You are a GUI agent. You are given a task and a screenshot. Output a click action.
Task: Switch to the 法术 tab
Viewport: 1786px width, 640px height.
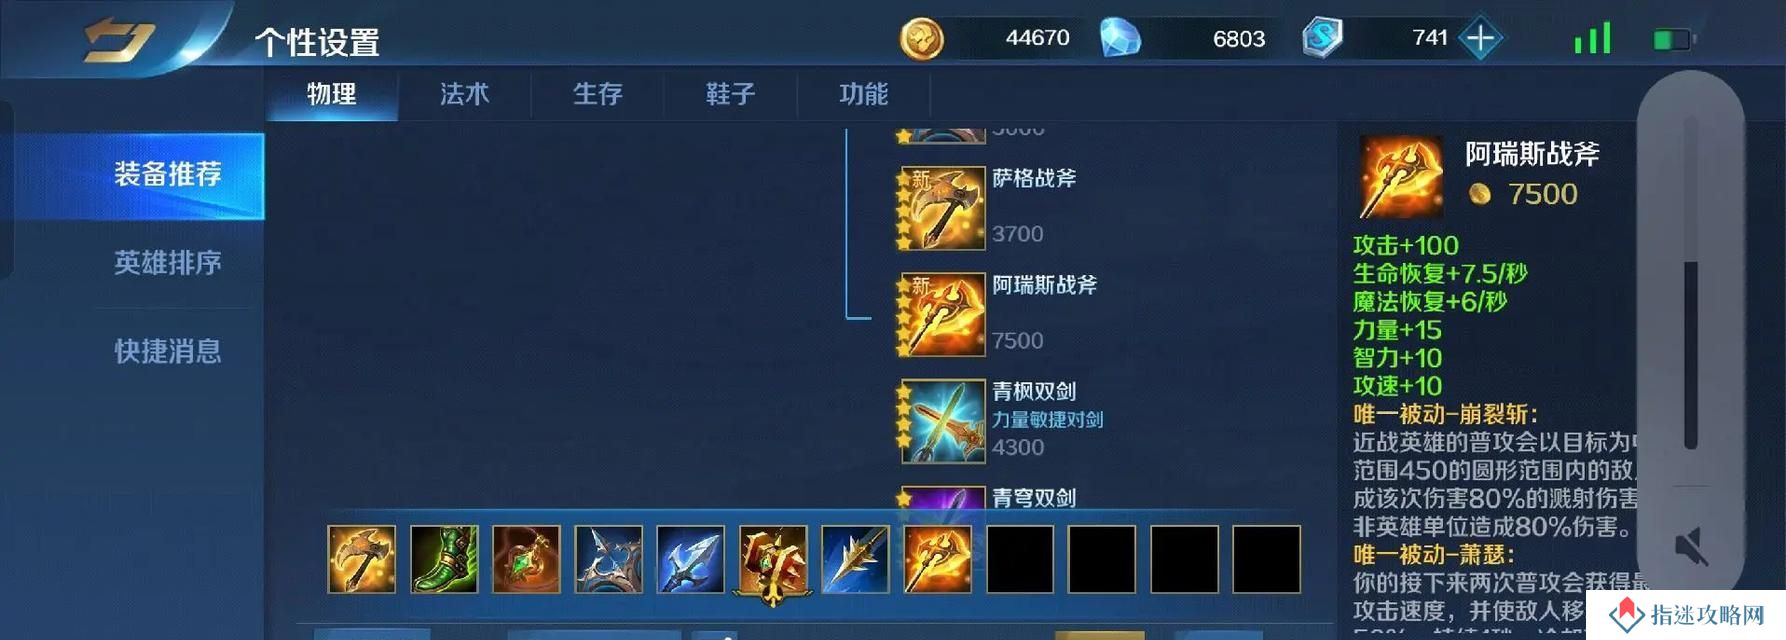coord(464,94)
